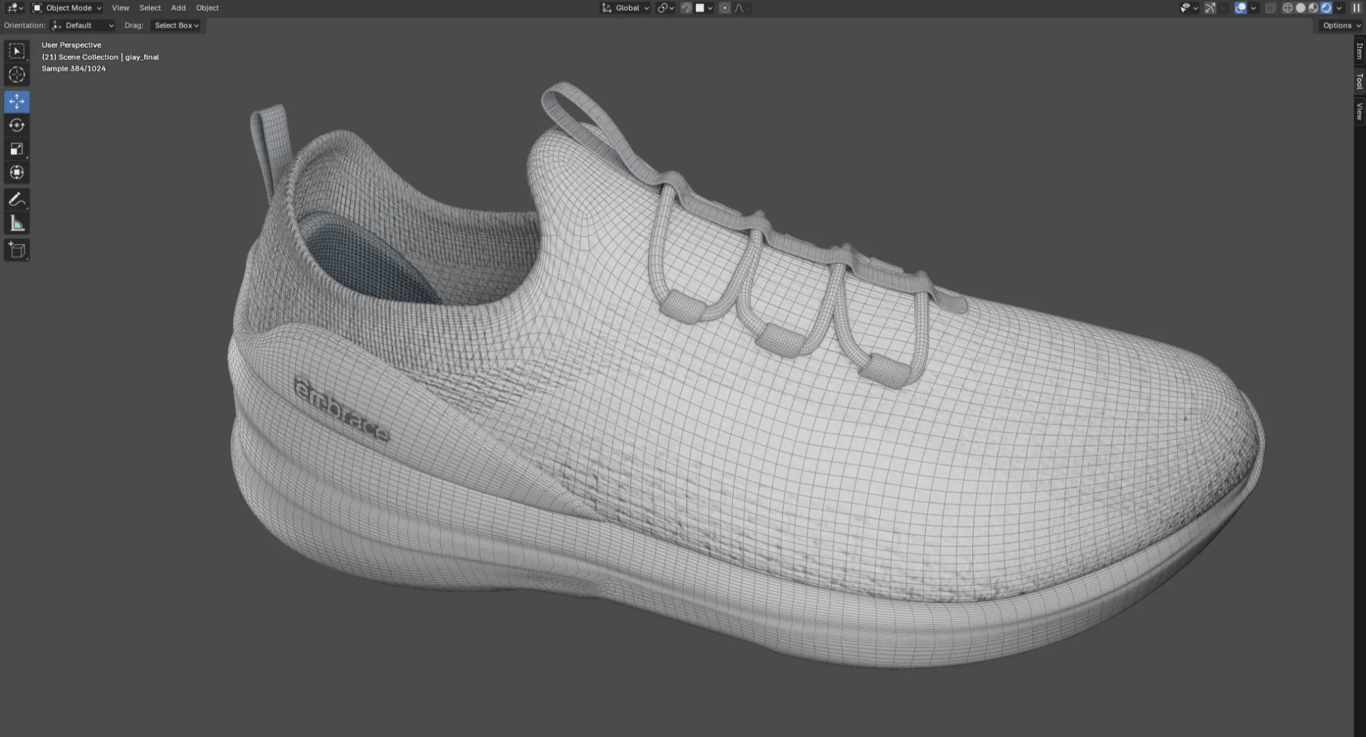Open the Item sidebar tab
This screenshot has width=1366, height=737.
(x=1359, y=51)
